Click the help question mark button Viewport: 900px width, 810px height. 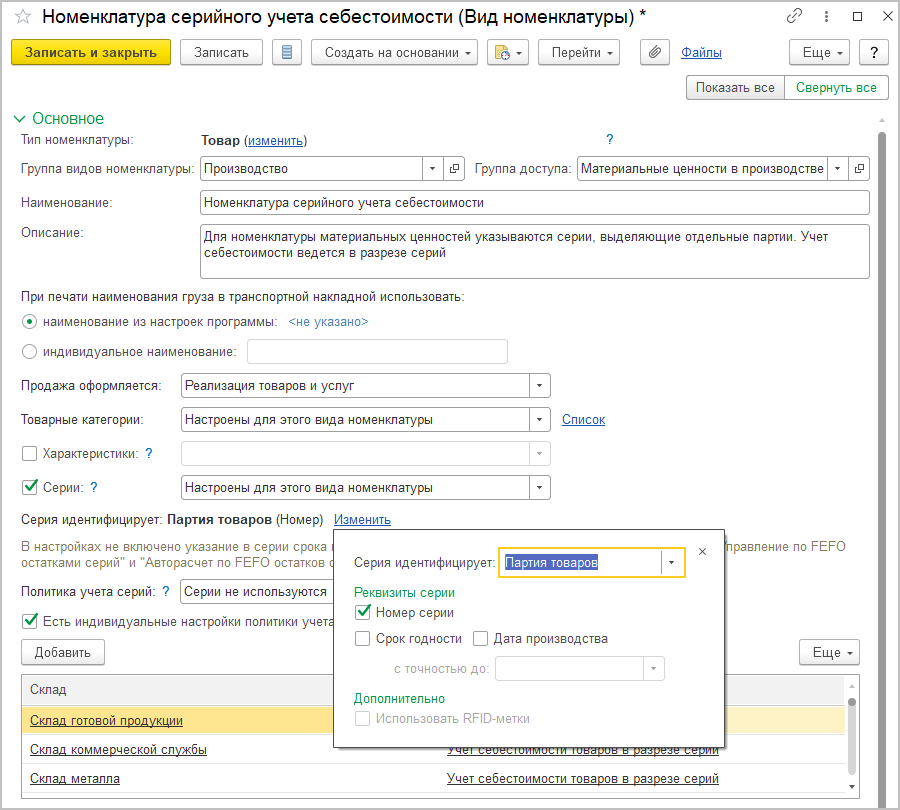tap(874, 53)
